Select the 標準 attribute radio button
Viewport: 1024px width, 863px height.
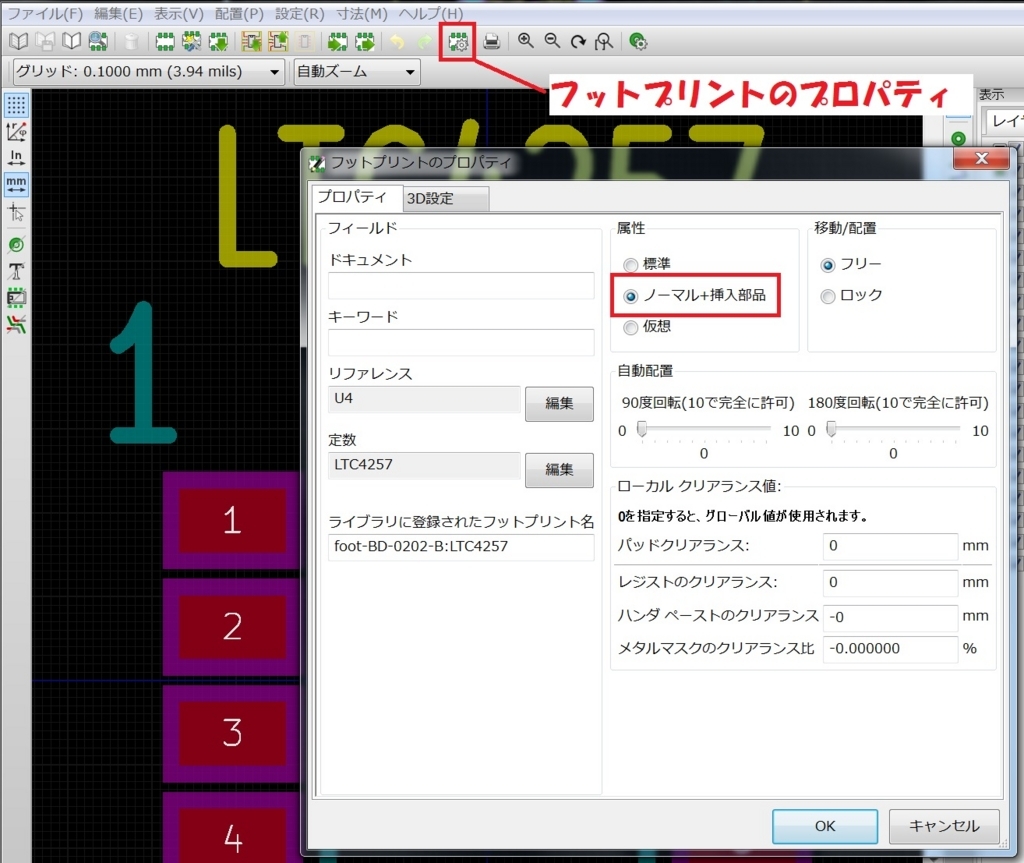click(630, 265)
